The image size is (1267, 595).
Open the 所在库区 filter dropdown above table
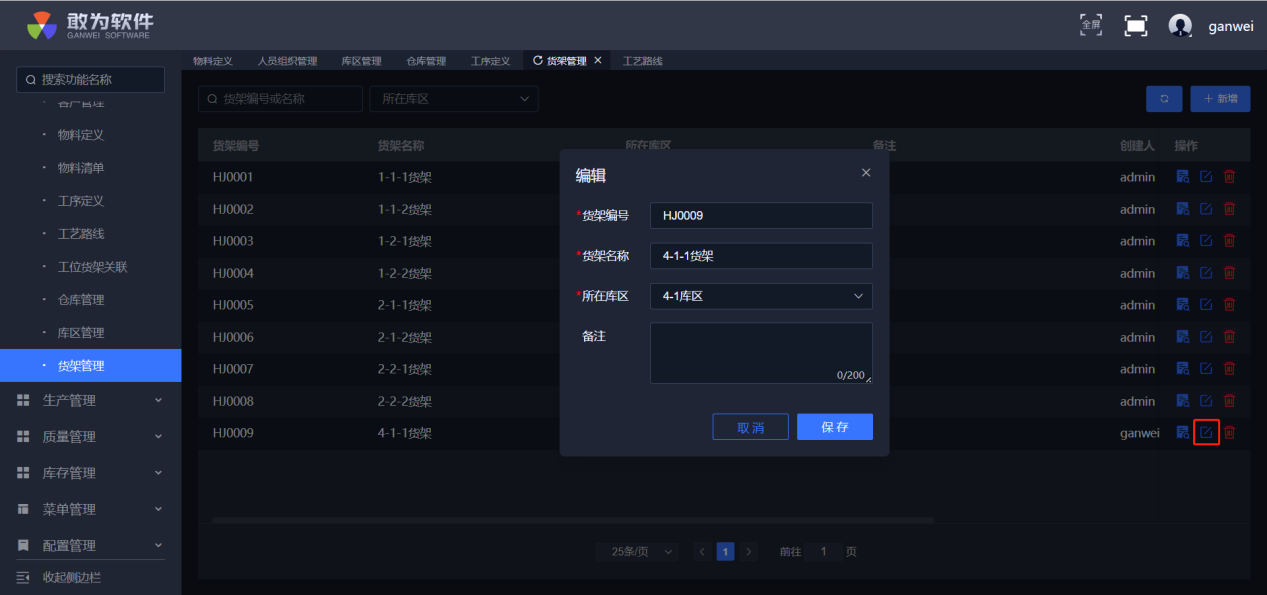(x=454, y=99)
